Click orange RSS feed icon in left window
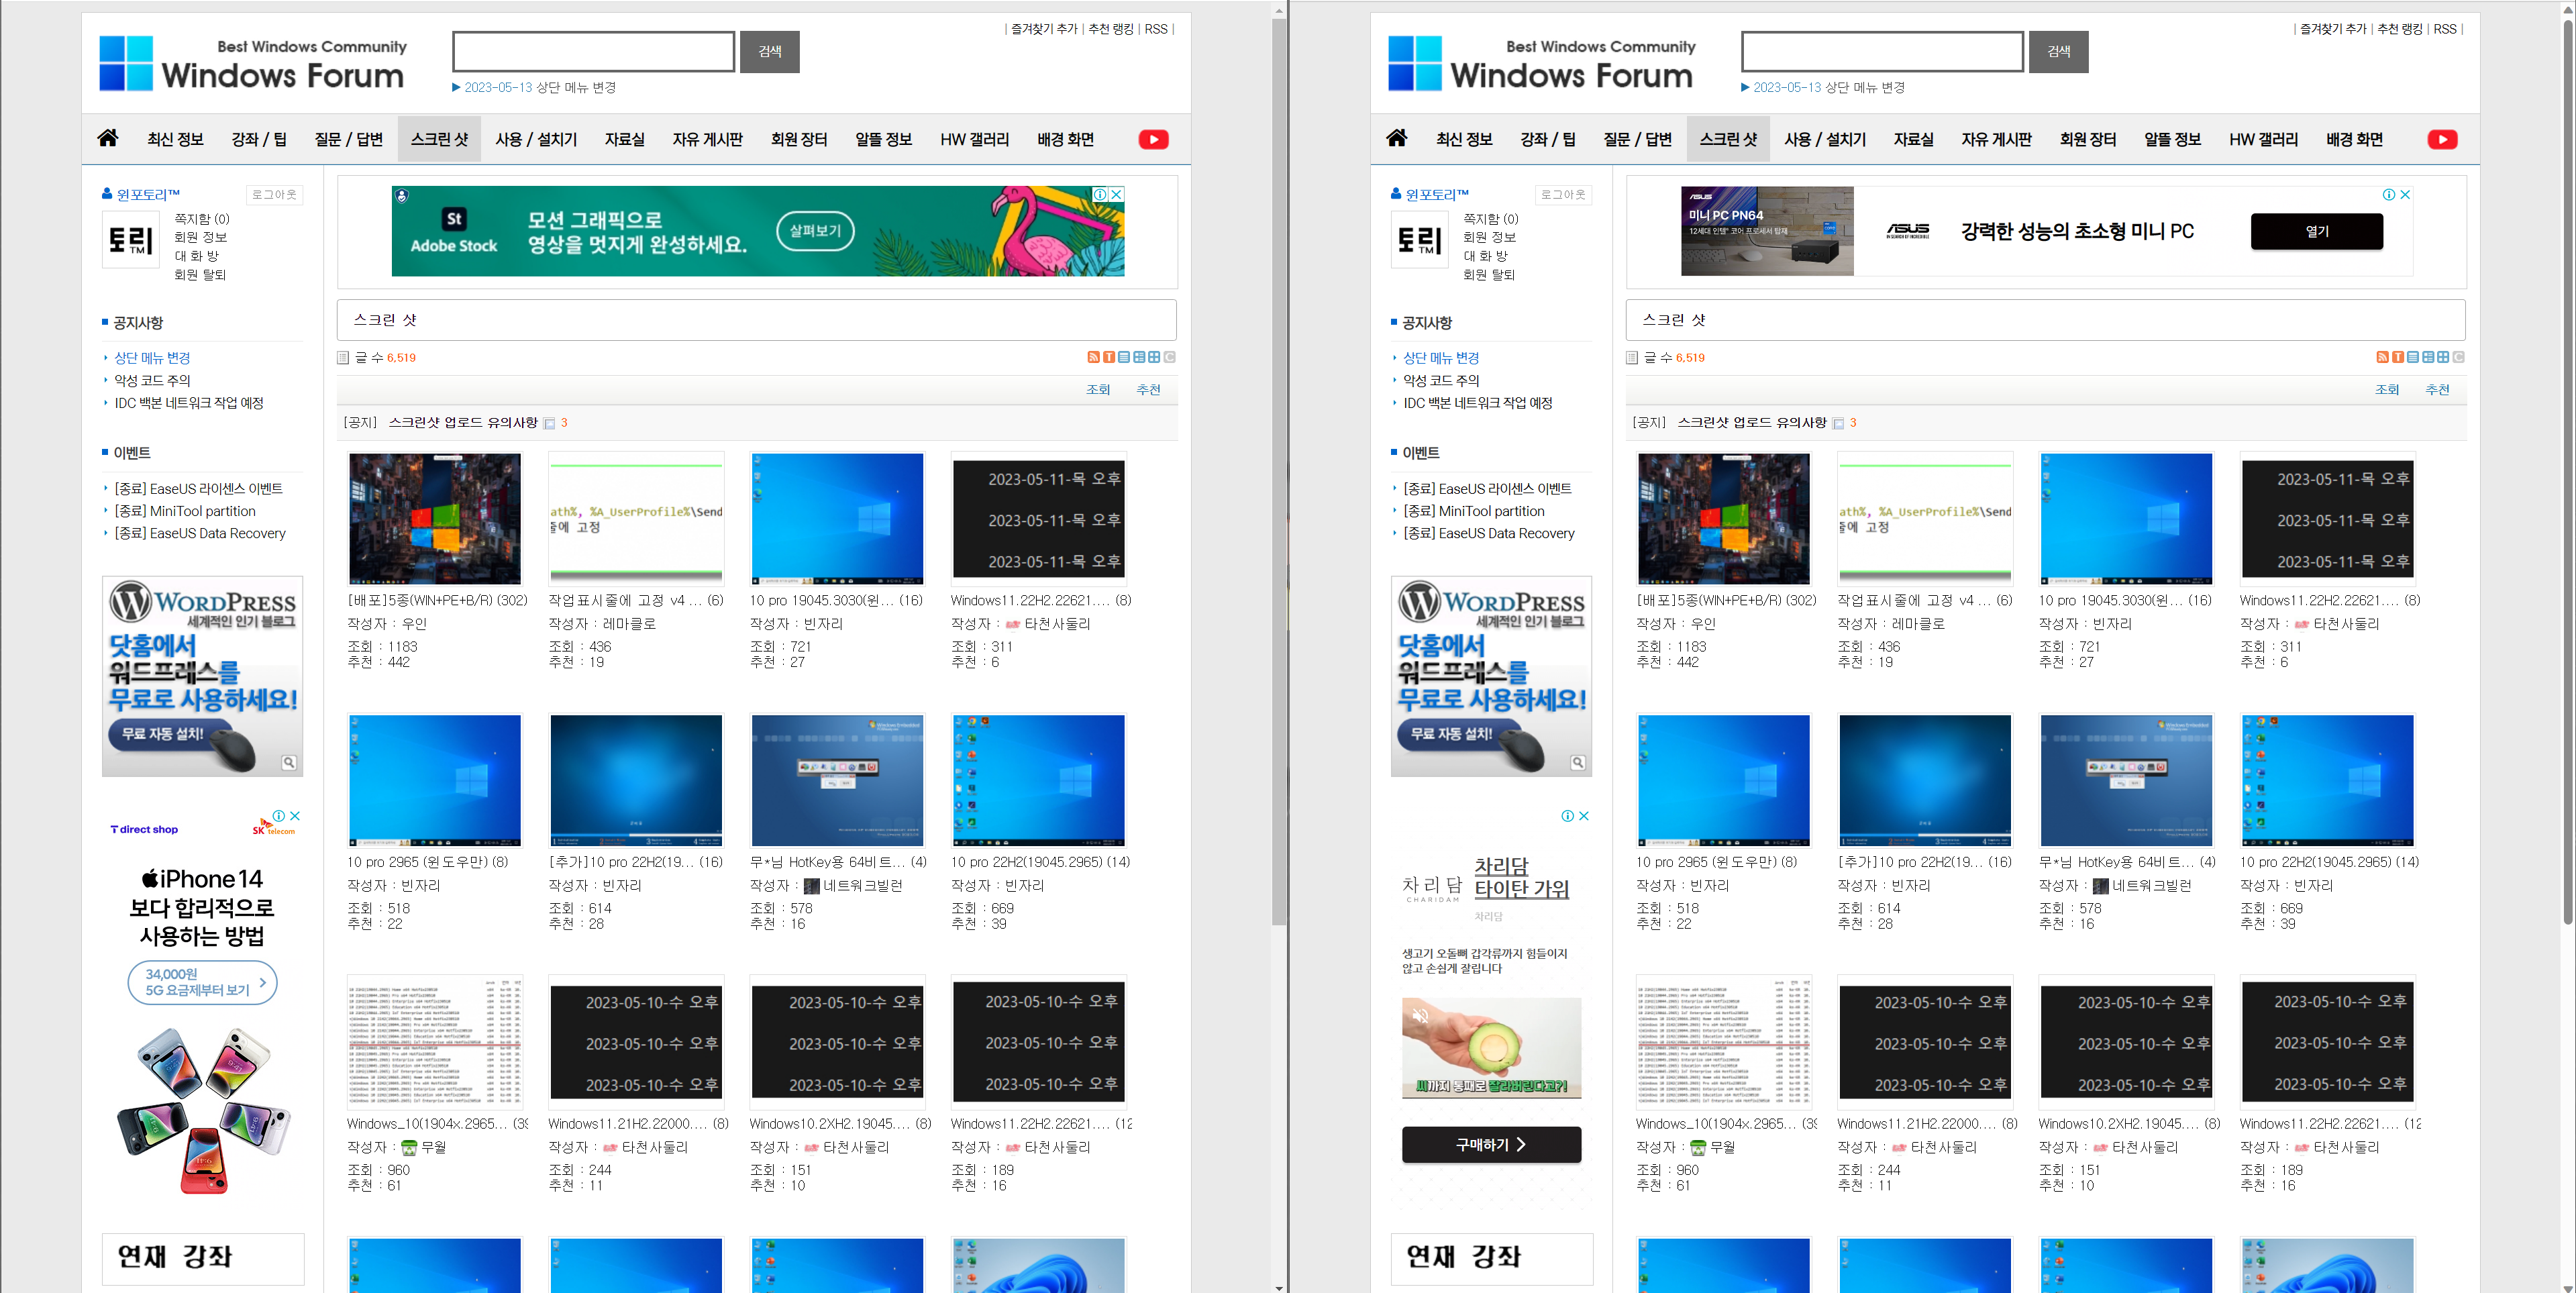2576x1293 pixels. click(1093, 357)
